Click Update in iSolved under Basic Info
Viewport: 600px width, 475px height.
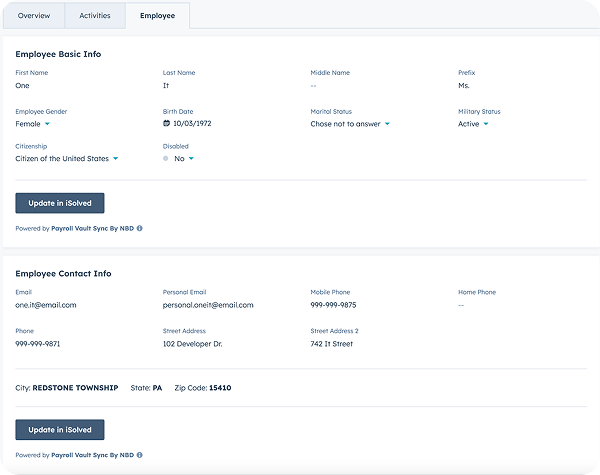click(60, 203)
